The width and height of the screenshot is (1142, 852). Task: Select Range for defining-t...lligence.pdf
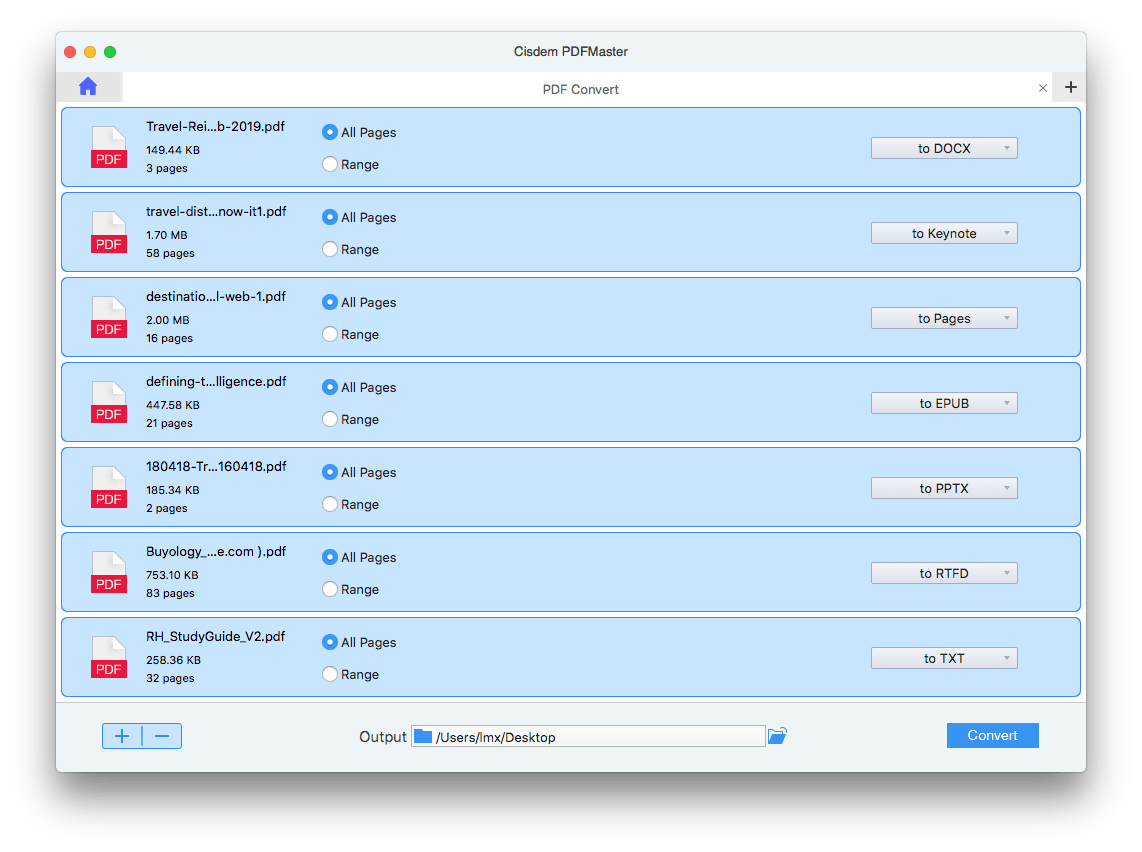(x=329, y=419)
